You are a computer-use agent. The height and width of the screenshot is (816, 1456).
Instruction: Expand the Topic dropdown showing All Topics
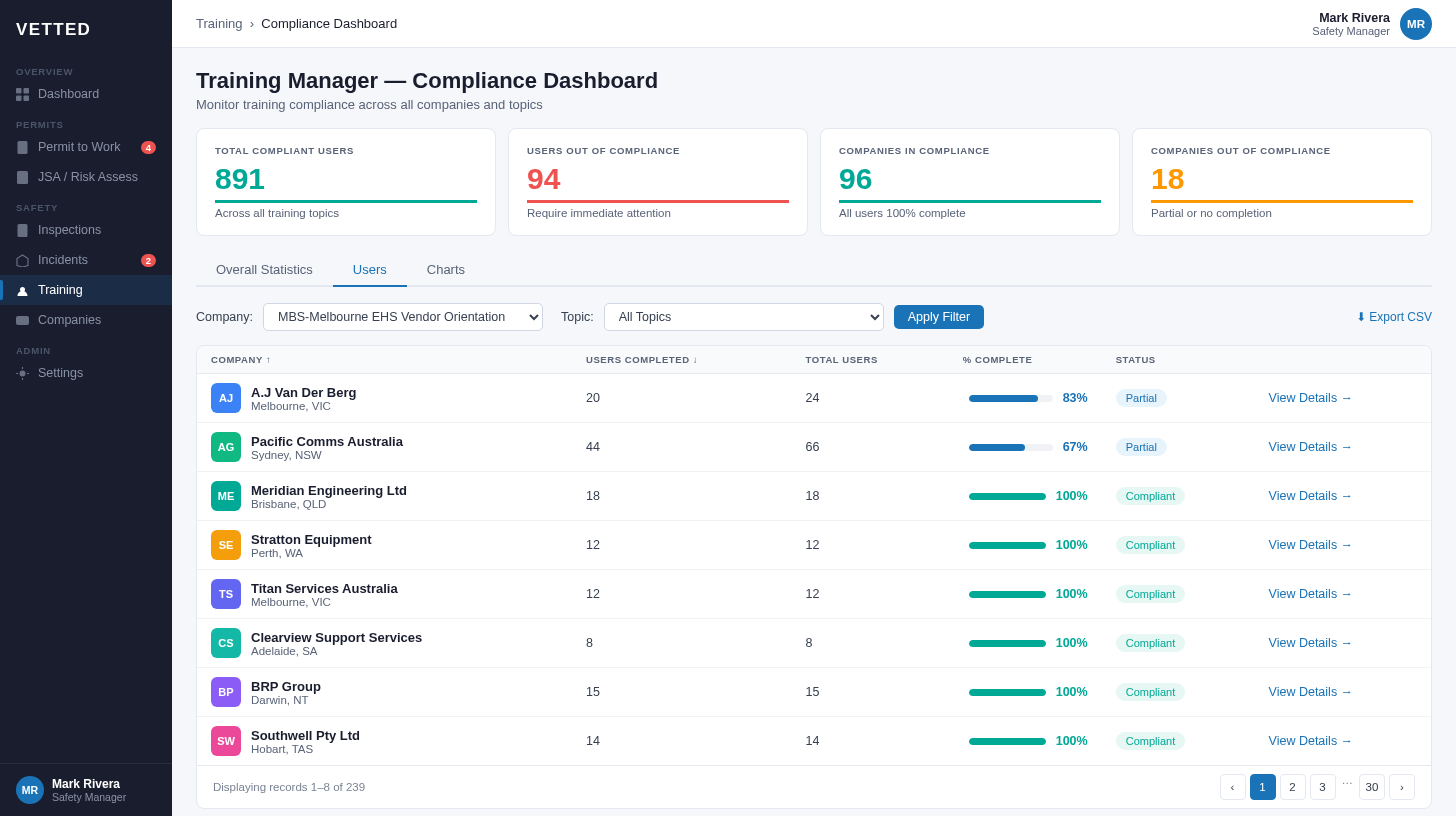pos(744,317)
